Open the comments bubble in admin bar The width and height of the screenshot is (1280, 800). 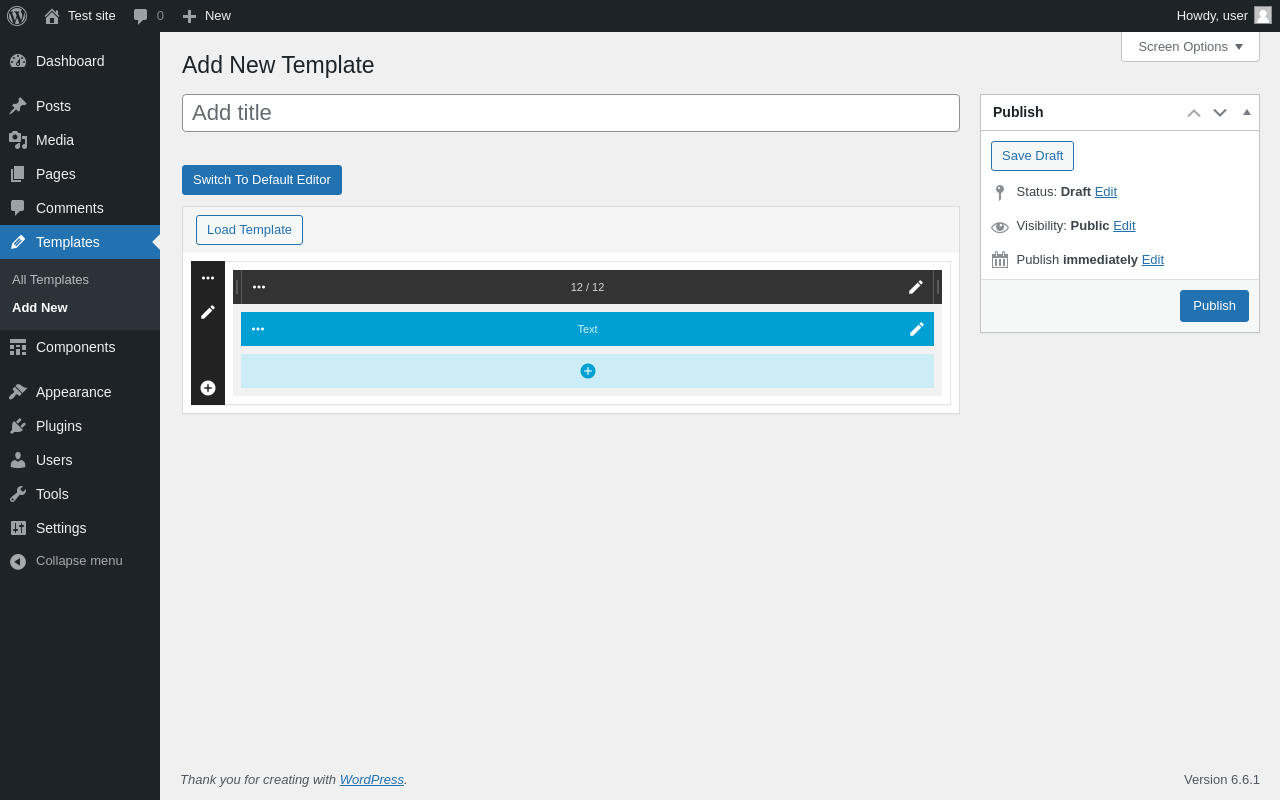pyautogui.click(x=149, y=16)
